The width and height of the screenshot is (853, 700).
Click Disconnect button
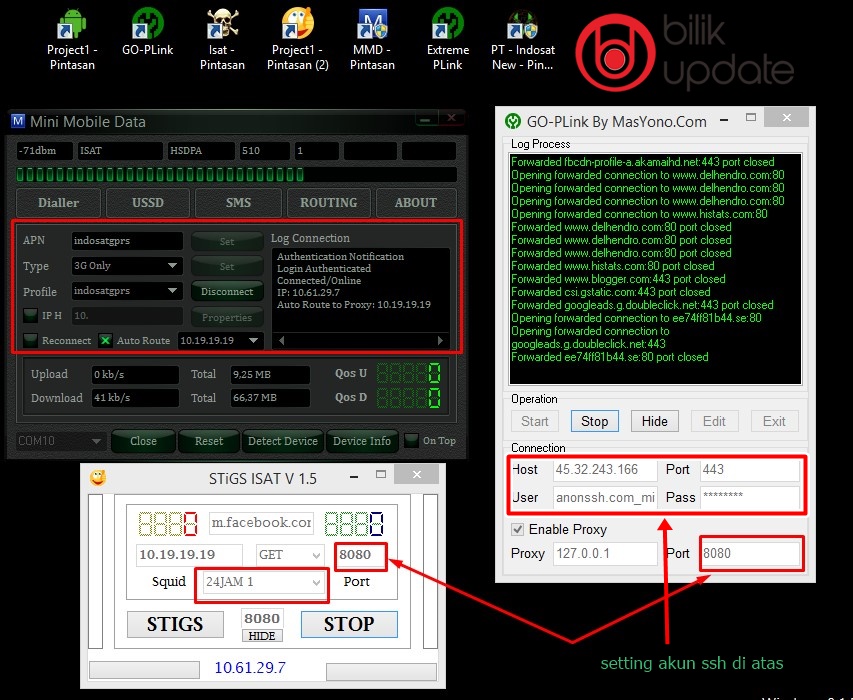[227, 292]
